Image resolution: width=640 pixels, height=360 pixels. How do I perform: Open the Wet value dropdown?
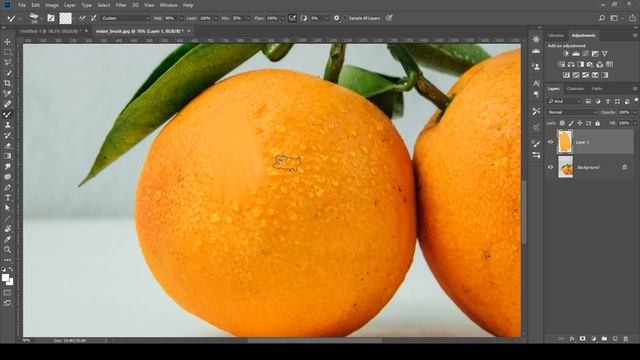[x=181, y=18]
